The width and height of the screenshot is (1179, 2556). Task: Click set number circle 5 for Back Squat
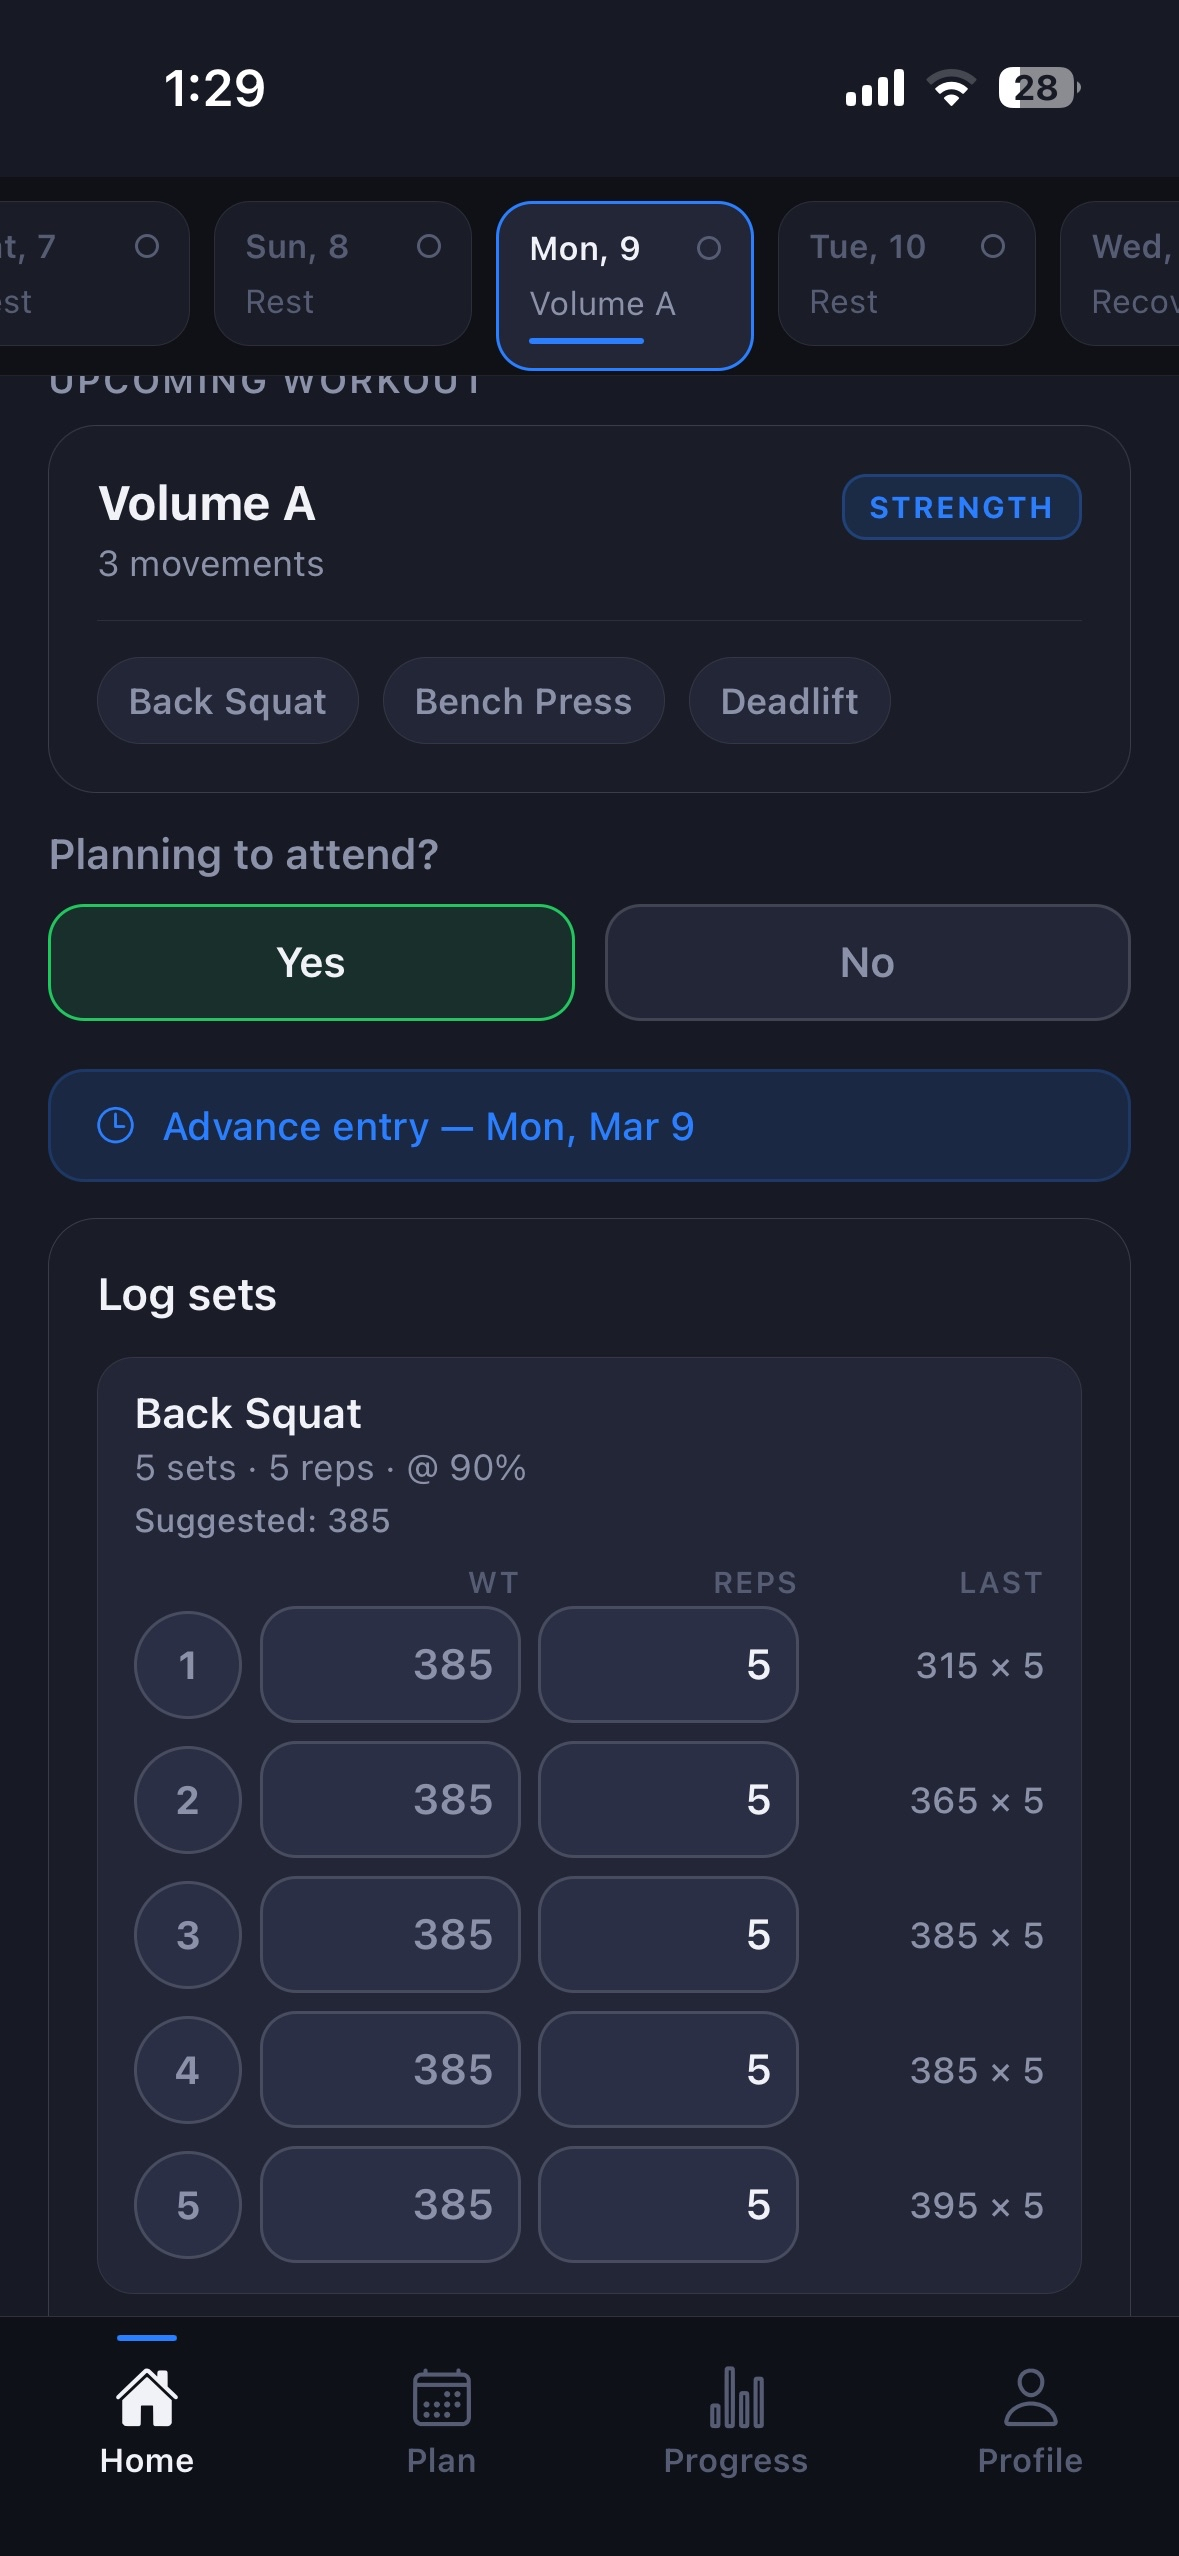coord(187,2206)
